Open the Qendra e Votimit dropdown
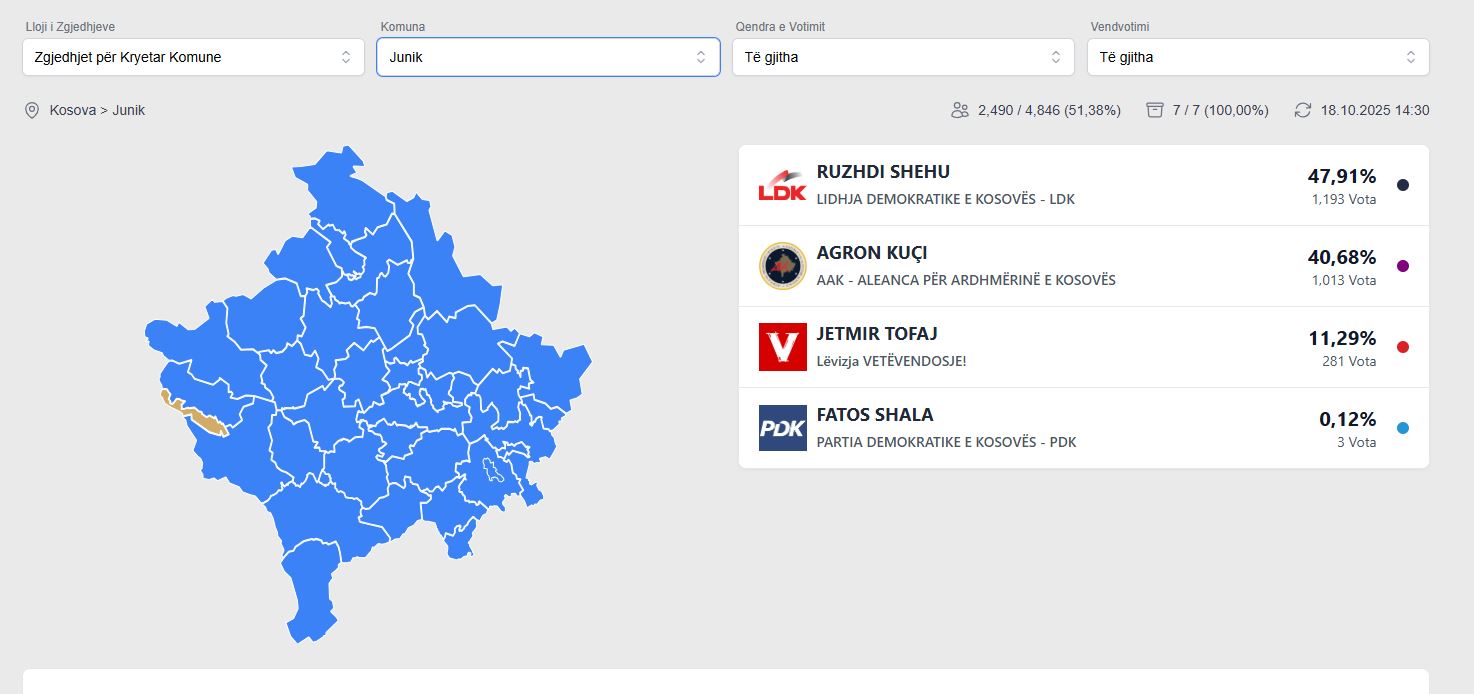The width and height of the screenshot is (1474, 694). tap(903, 57)
